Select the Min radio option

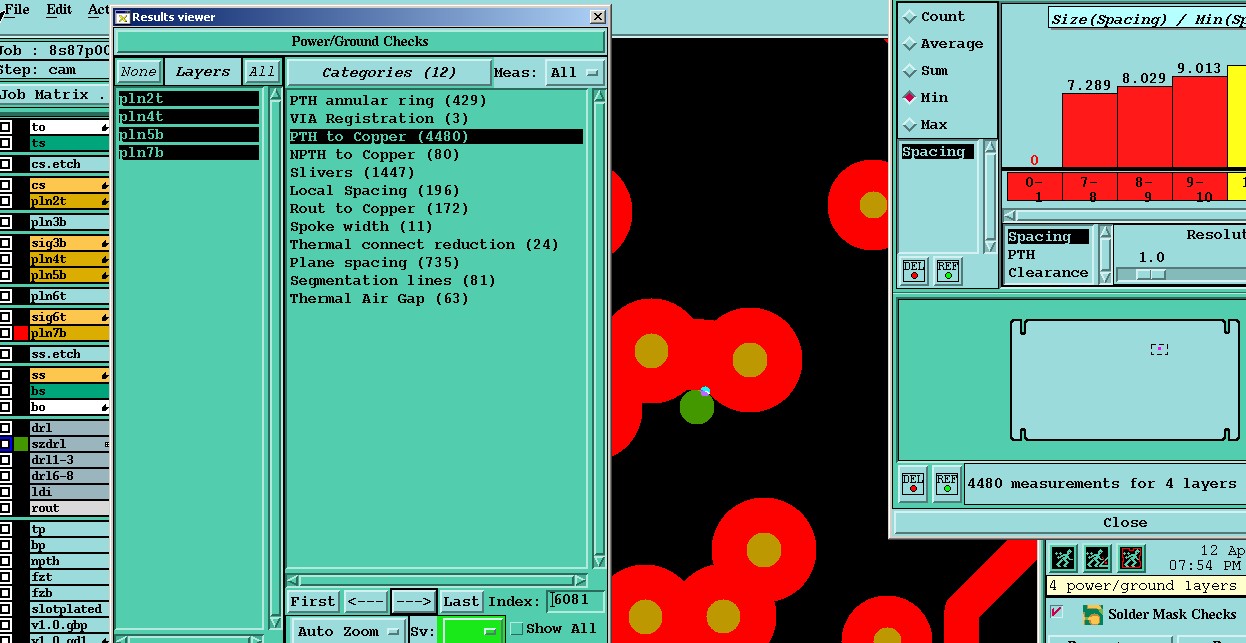click(910, 98)
